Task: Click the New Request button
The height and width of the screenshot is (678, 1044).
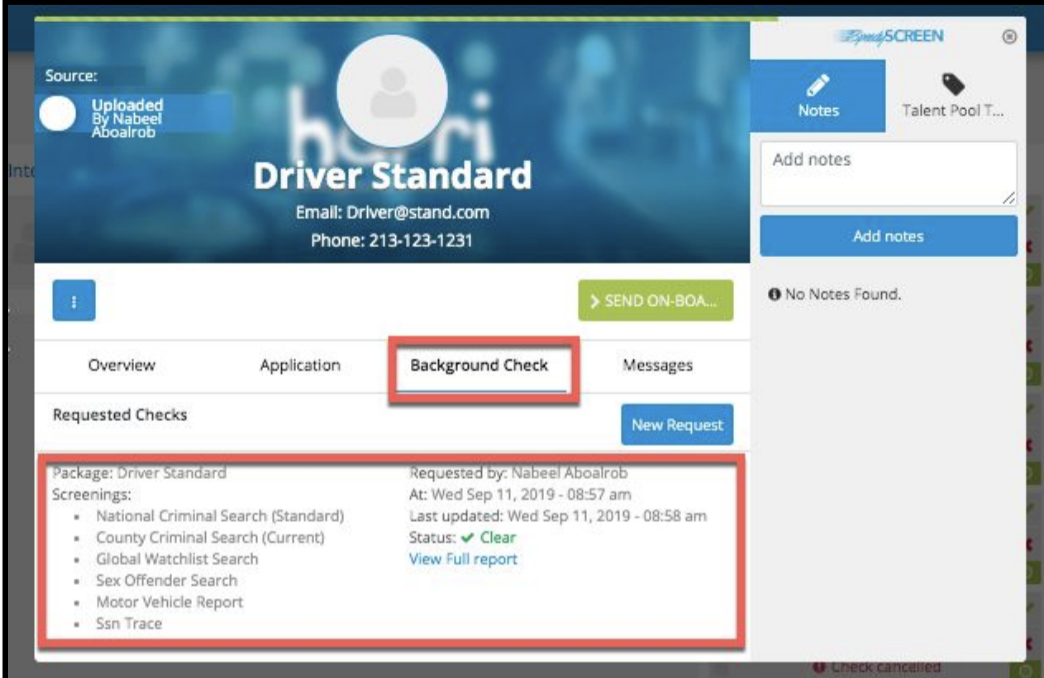Action: 677,425
